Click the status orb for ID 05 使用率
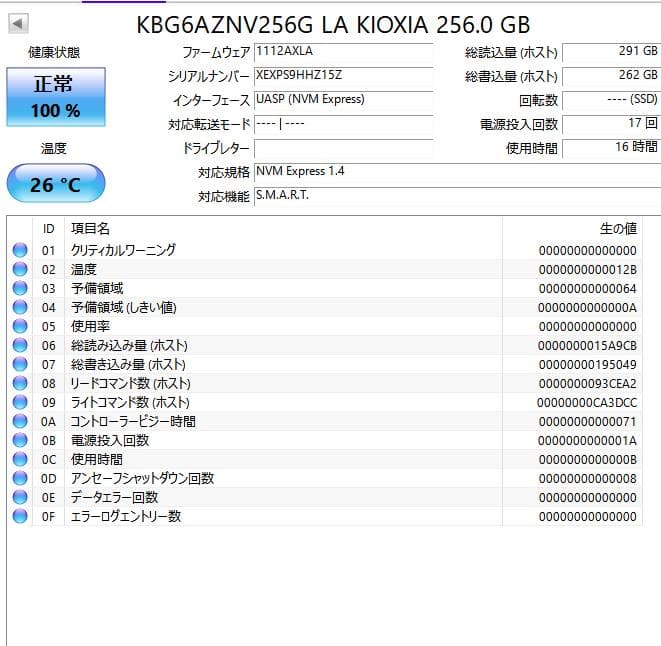 tap(20, 326)
